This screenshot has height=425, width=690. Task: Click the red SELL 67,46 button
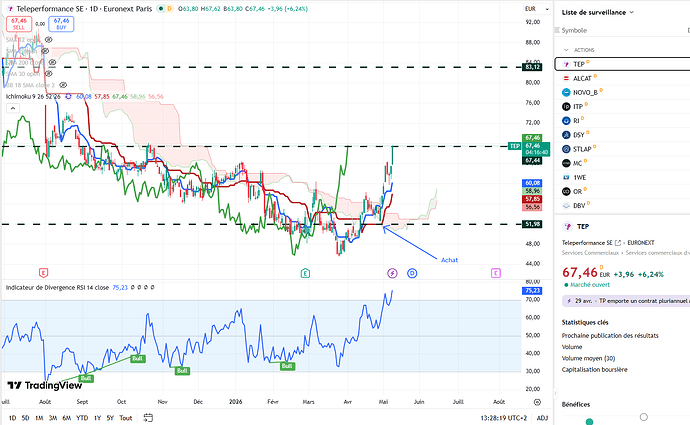18,24
